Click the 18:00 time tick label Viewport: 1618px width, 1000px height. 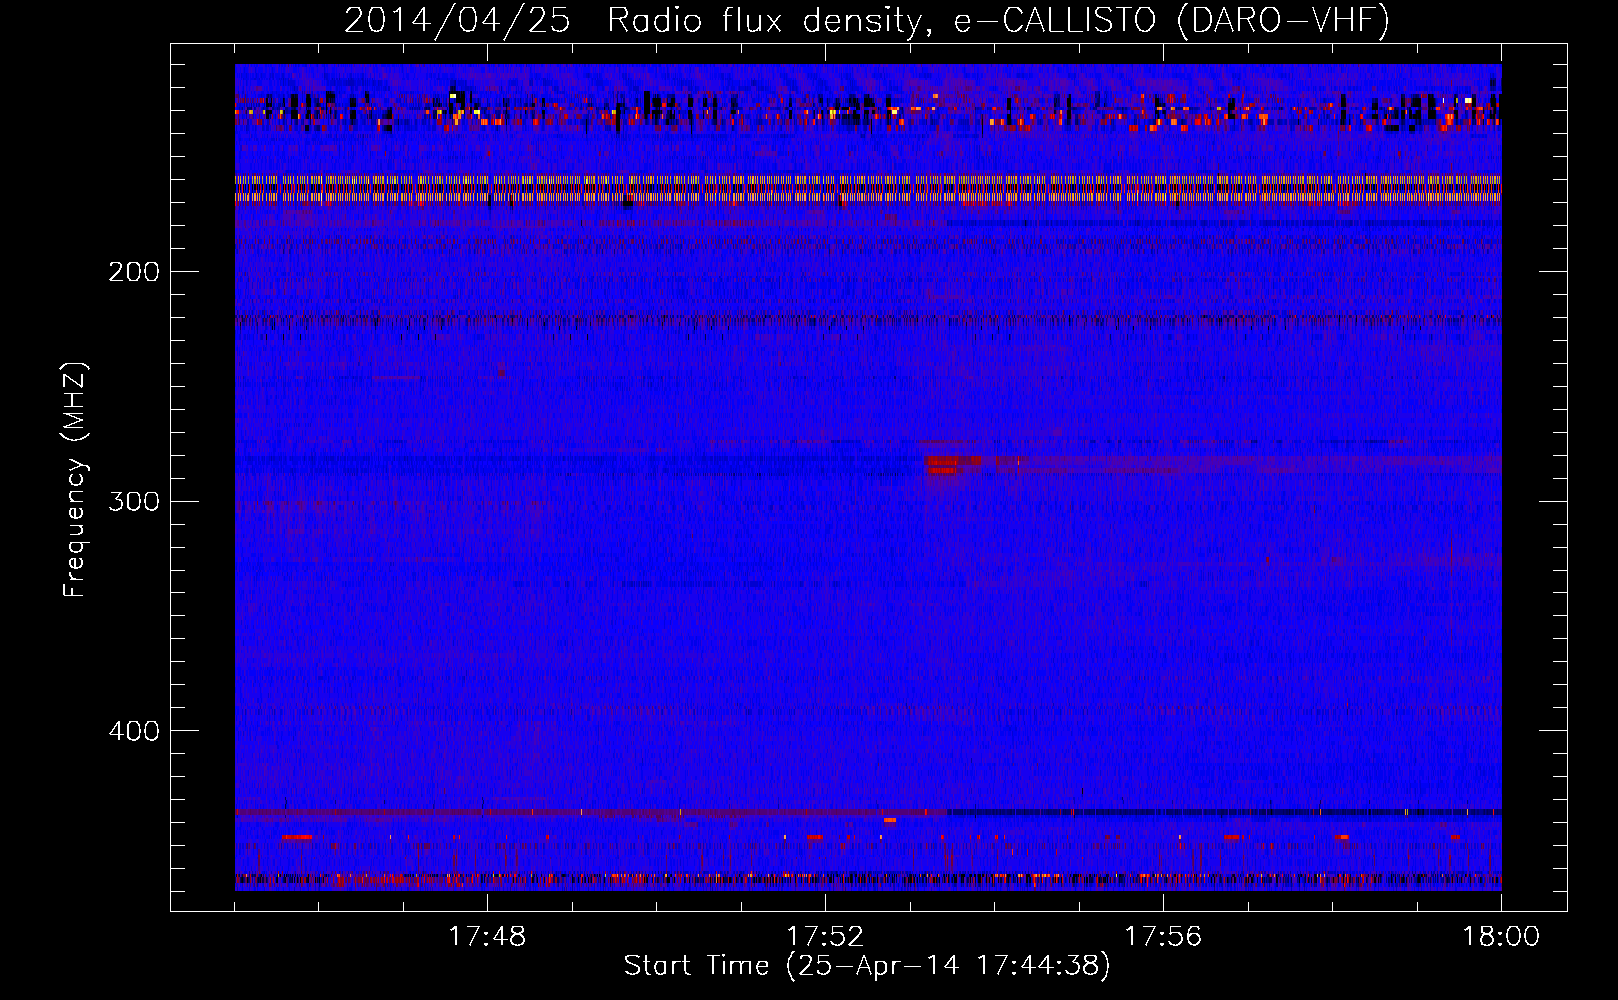[x=1501, y=937]
